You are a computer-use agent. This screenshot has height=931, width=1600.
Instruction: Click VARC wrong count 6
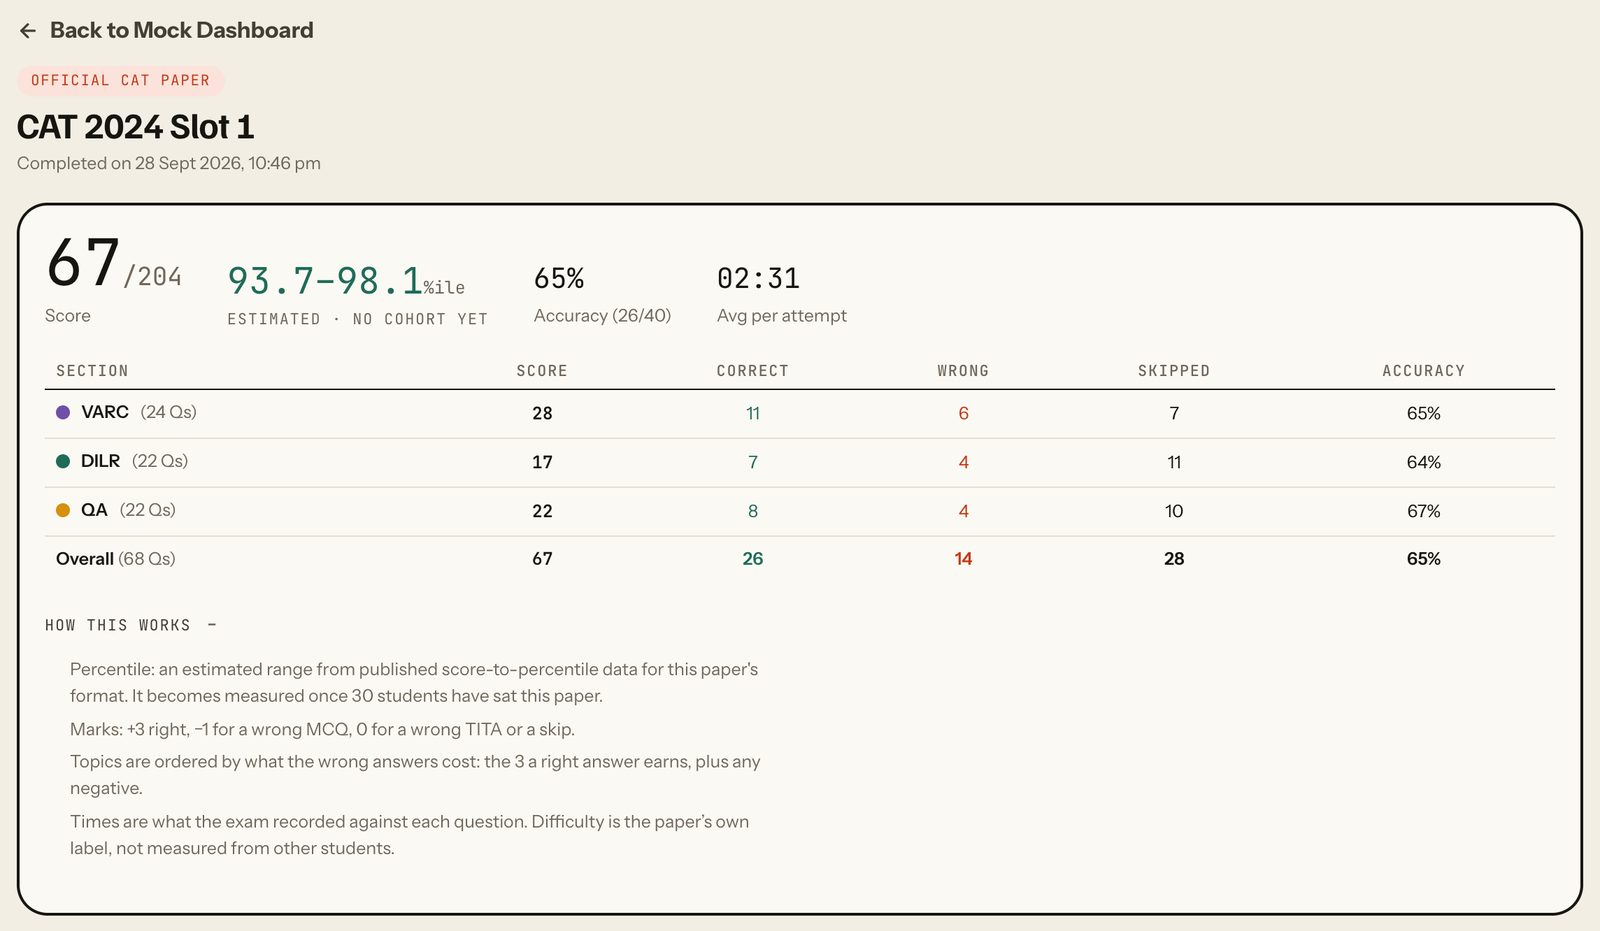coord(963,413)
